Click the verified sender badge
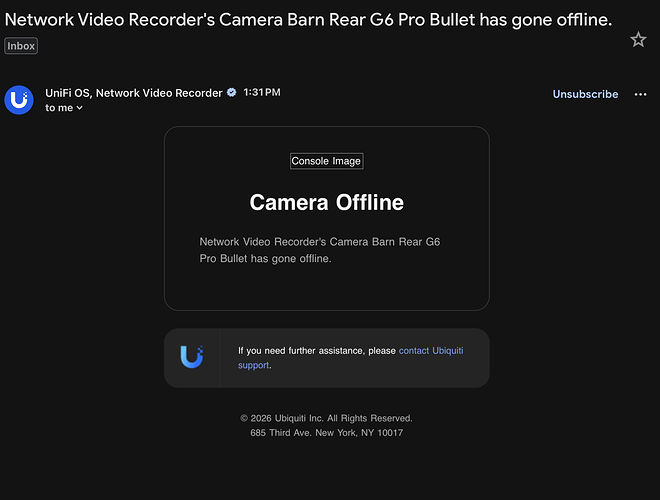 point(232,92)
